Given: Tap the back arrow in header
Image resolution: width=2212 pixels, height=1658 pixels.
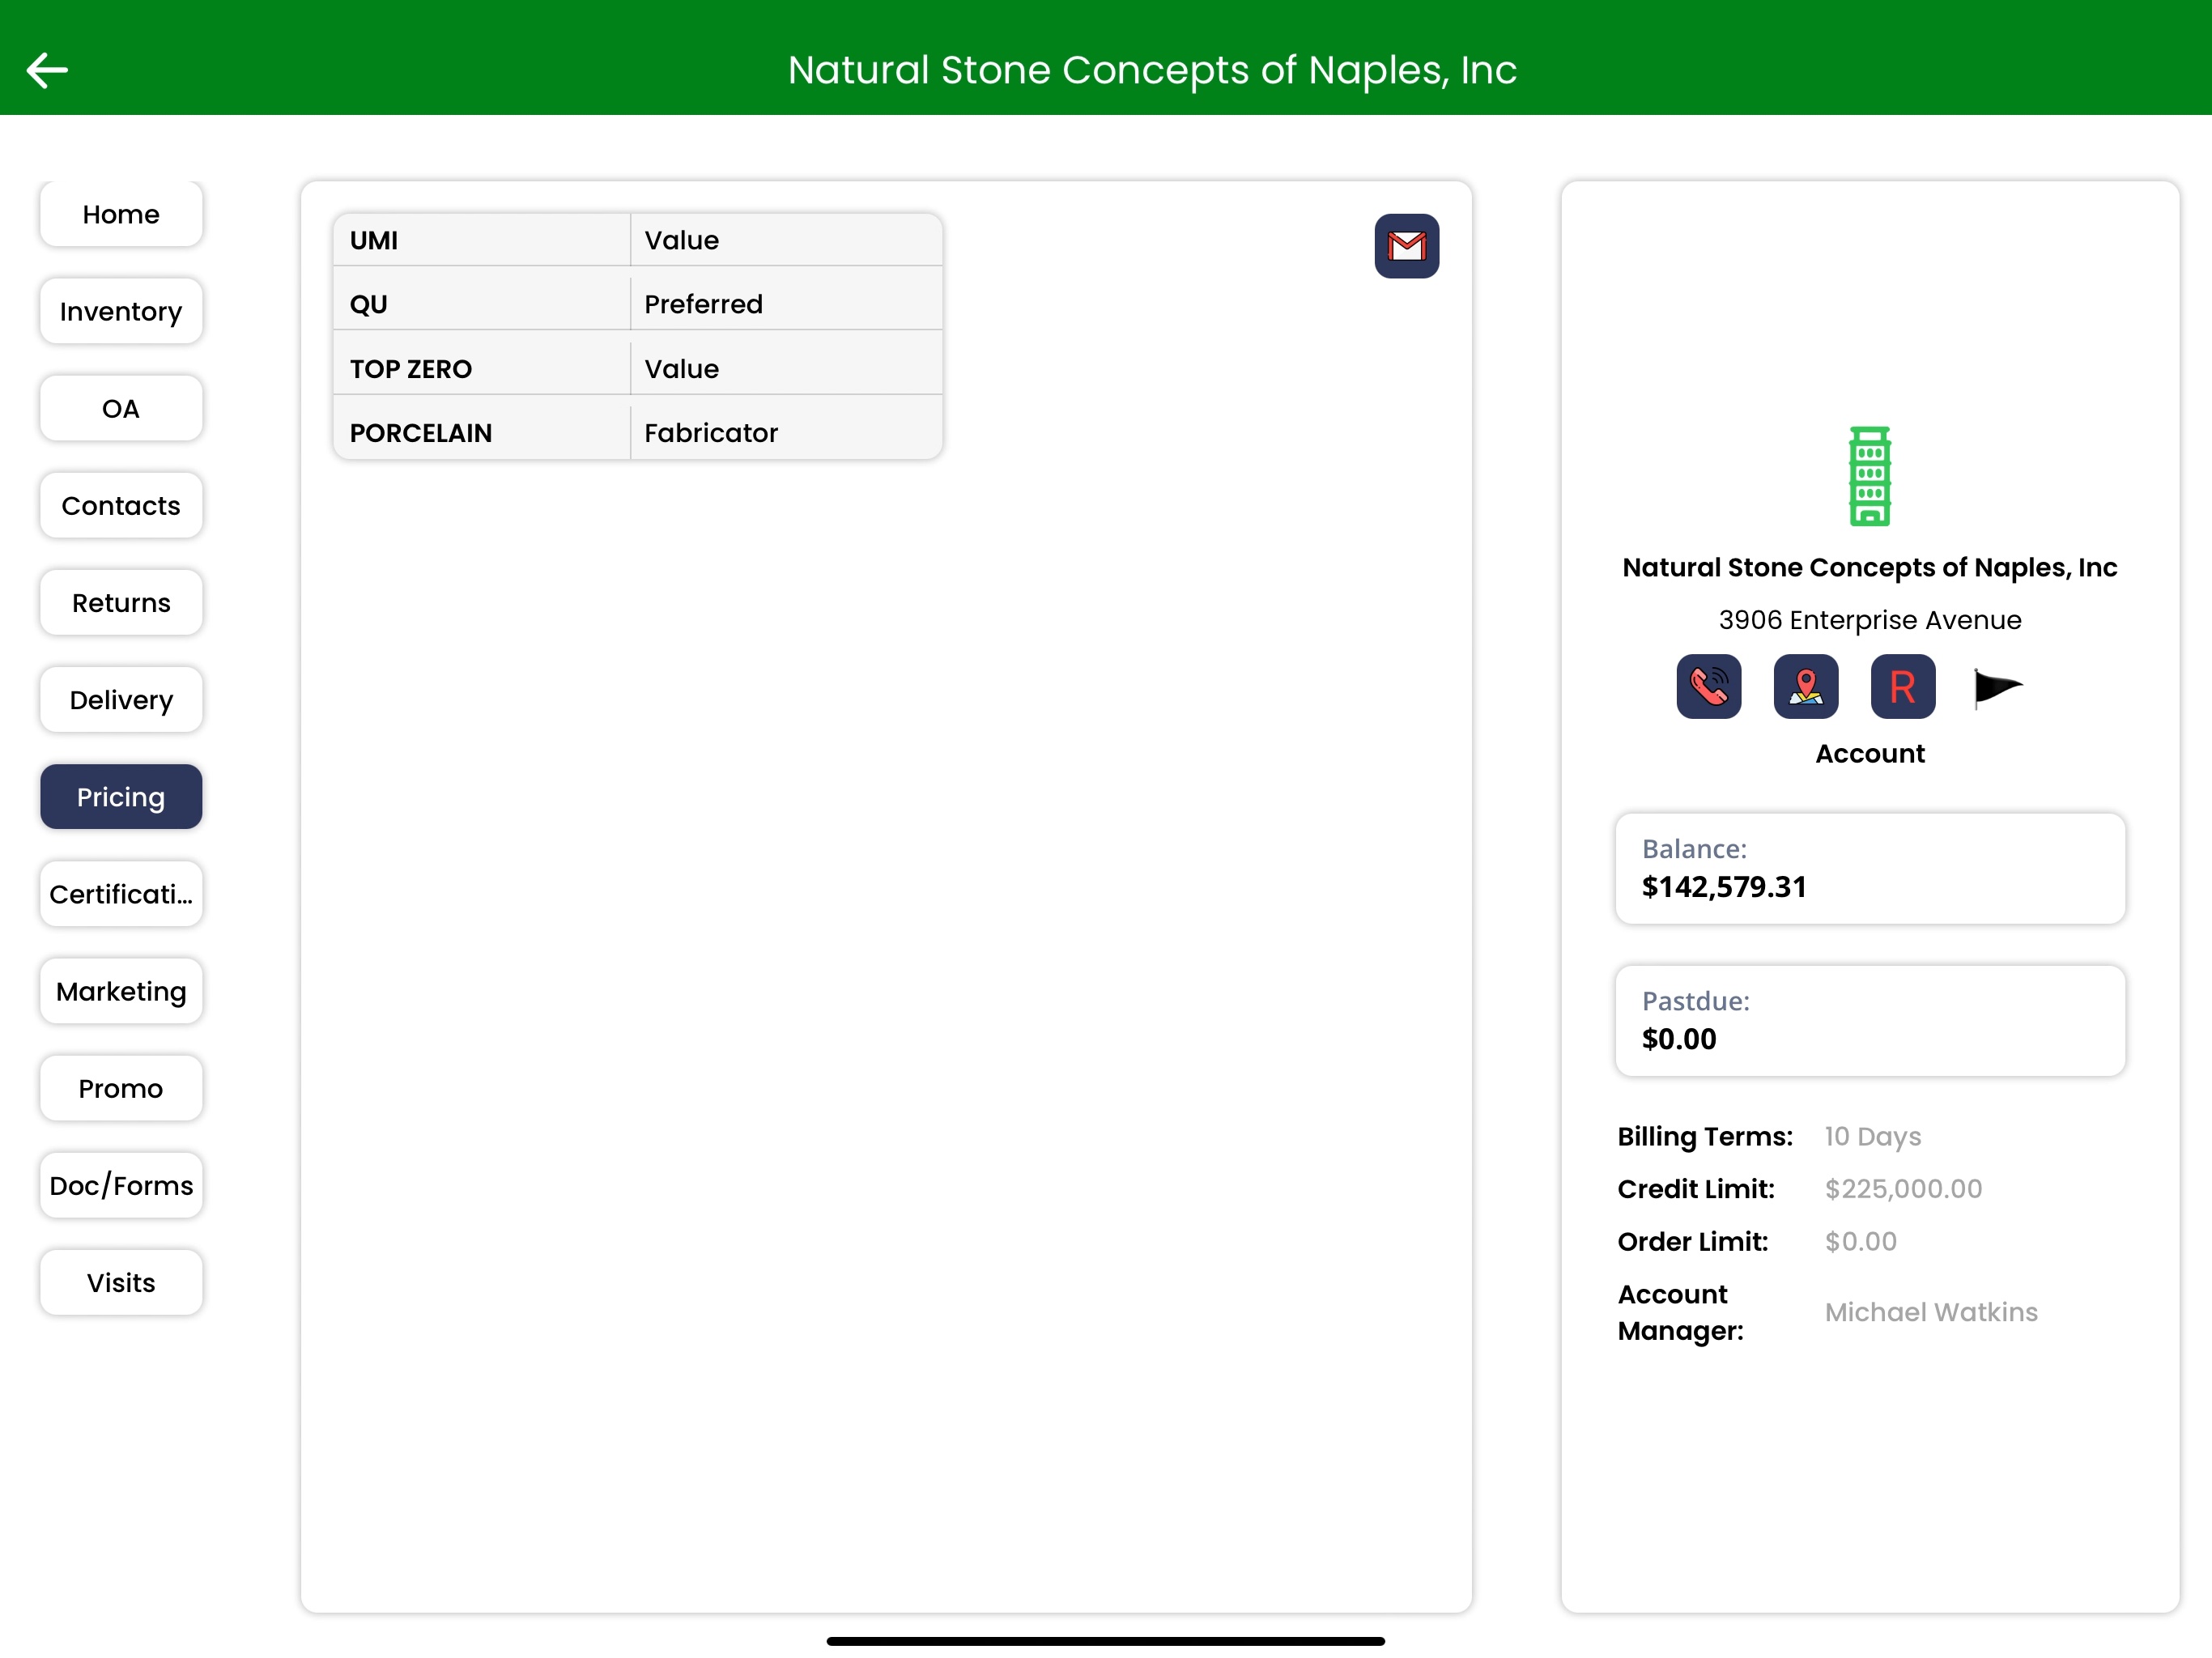Looking at the screenshot, I should pos(47,70).
